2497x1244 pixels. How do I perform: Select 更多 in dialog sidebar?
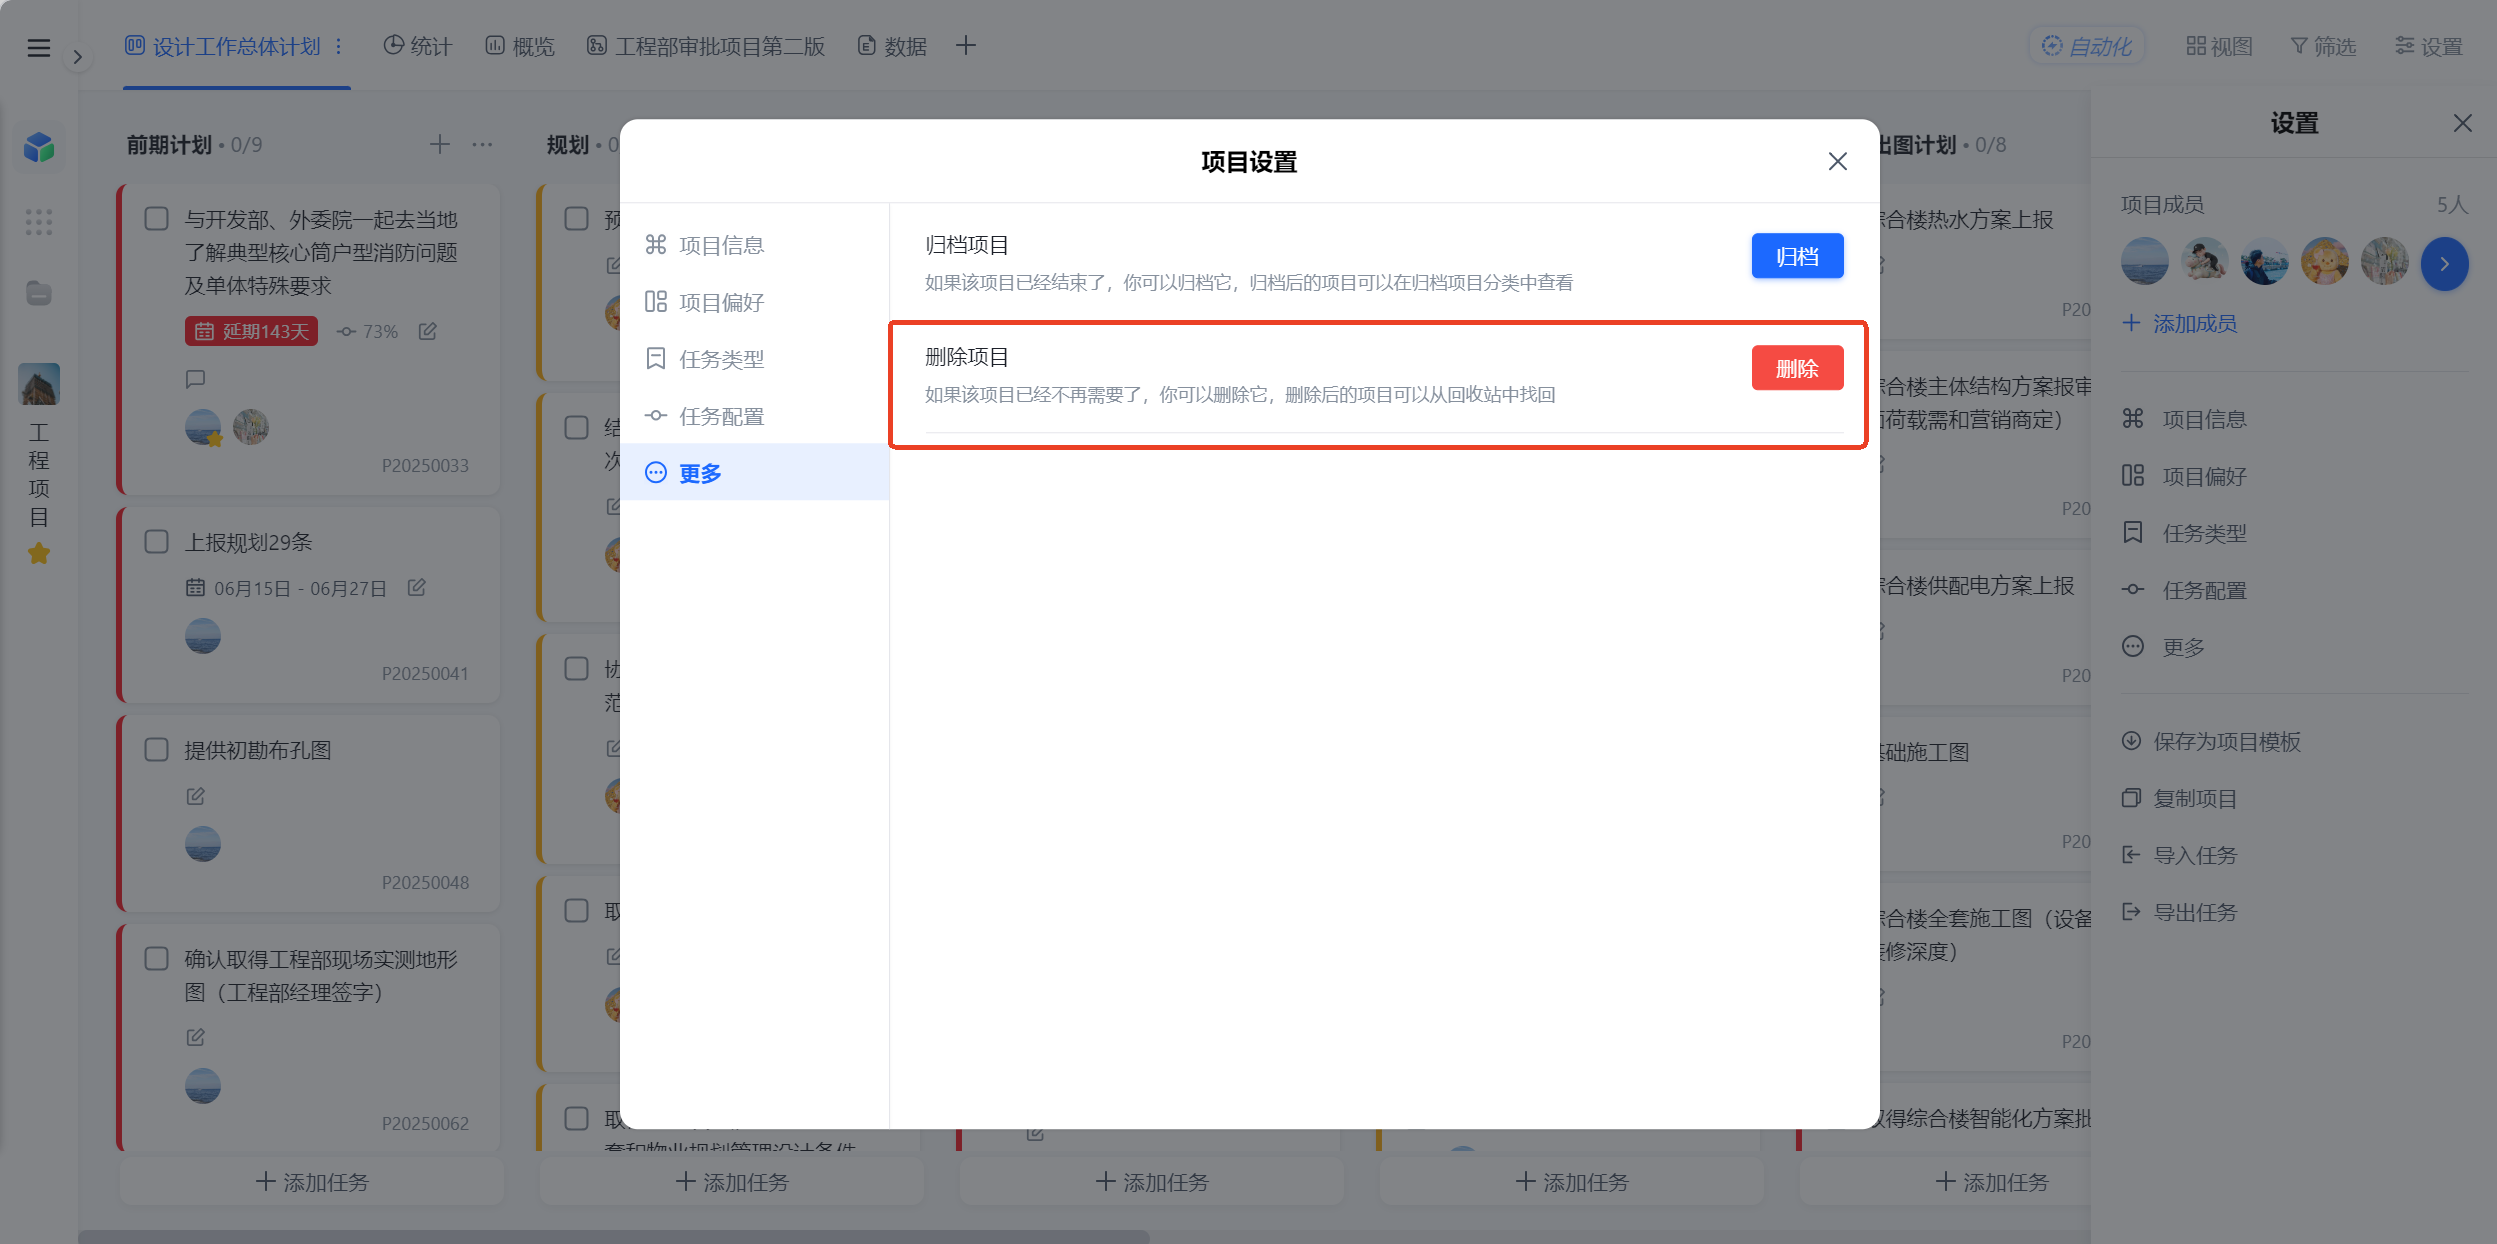pyautogui.click(x=754, y=472)
